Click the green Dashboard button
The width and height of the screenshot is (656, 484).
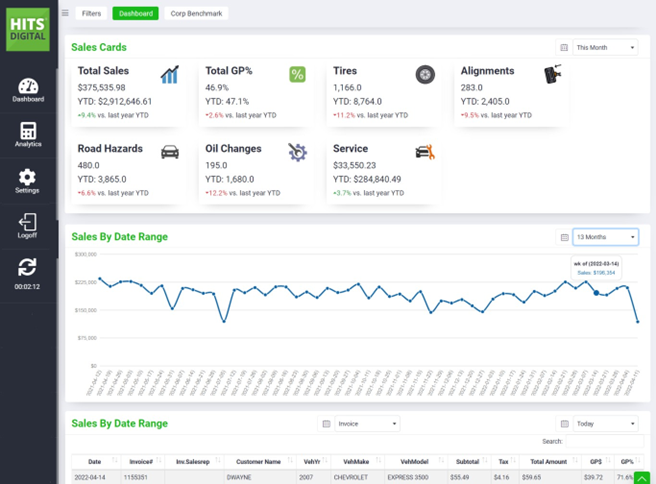pyautogui.click(x=135, y=14)
